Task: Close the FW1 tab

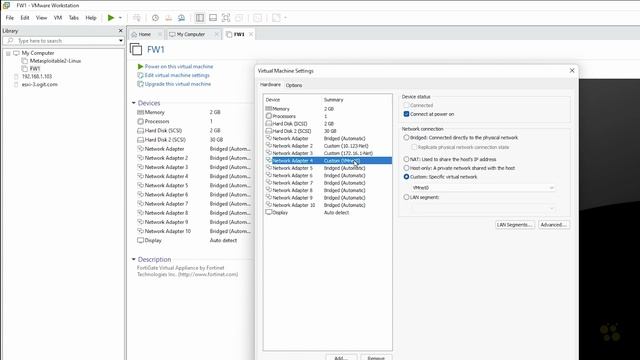Action: 251,34
